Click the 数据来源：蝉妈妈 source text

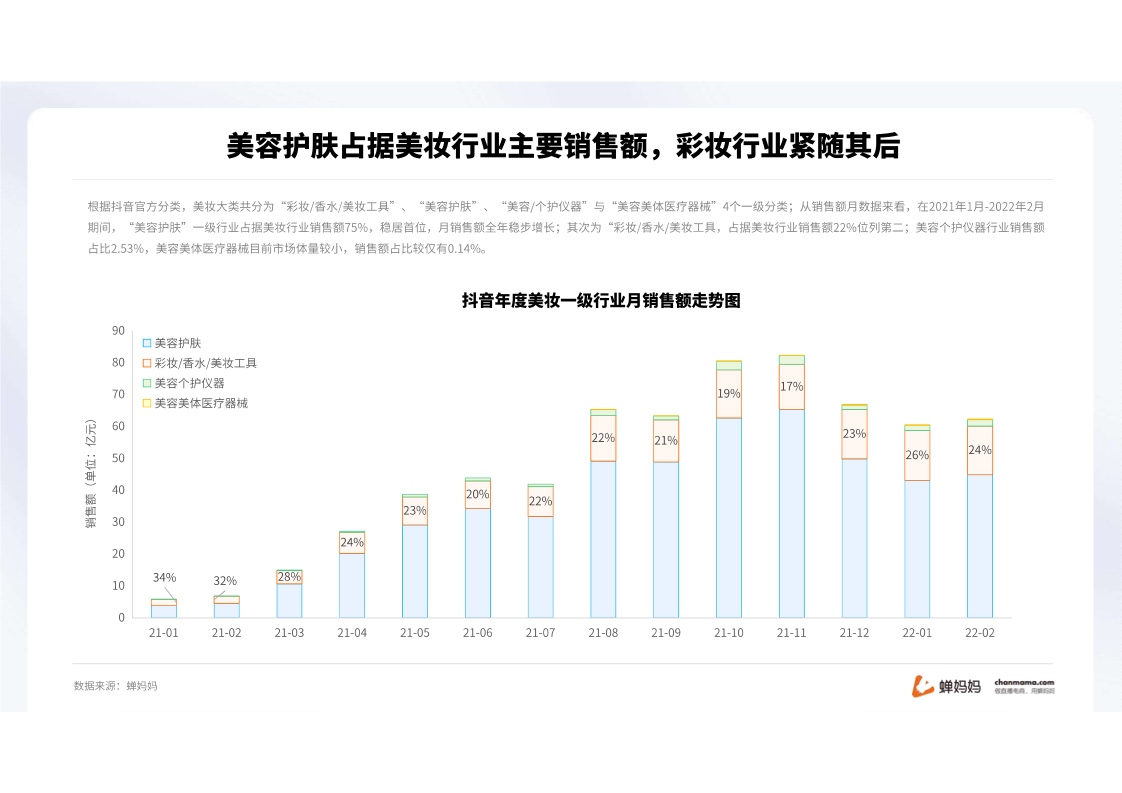[x=115, y=686]
